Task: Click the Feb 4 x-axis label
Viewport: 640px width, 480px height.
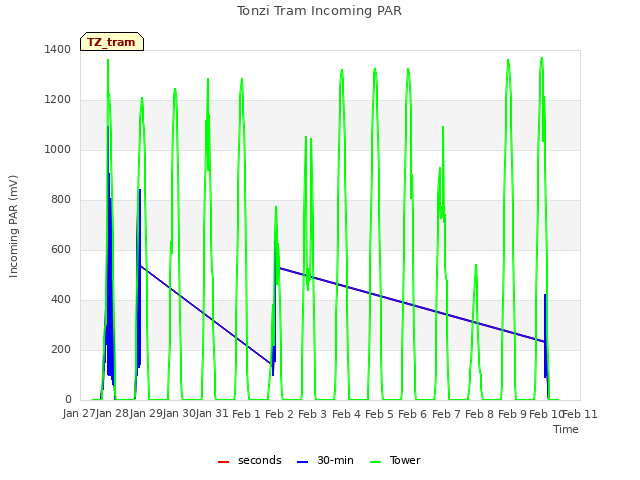Action: pyautogui.click(x=347, y=414)
